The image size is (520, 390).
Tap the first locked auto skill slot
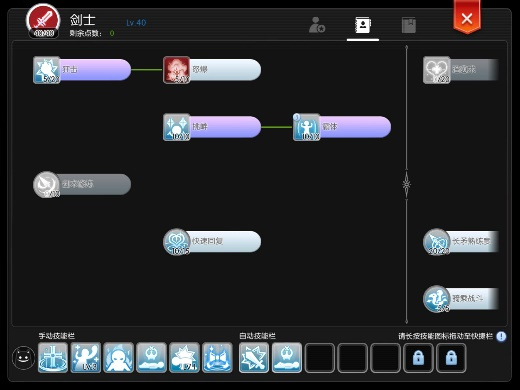418,358
